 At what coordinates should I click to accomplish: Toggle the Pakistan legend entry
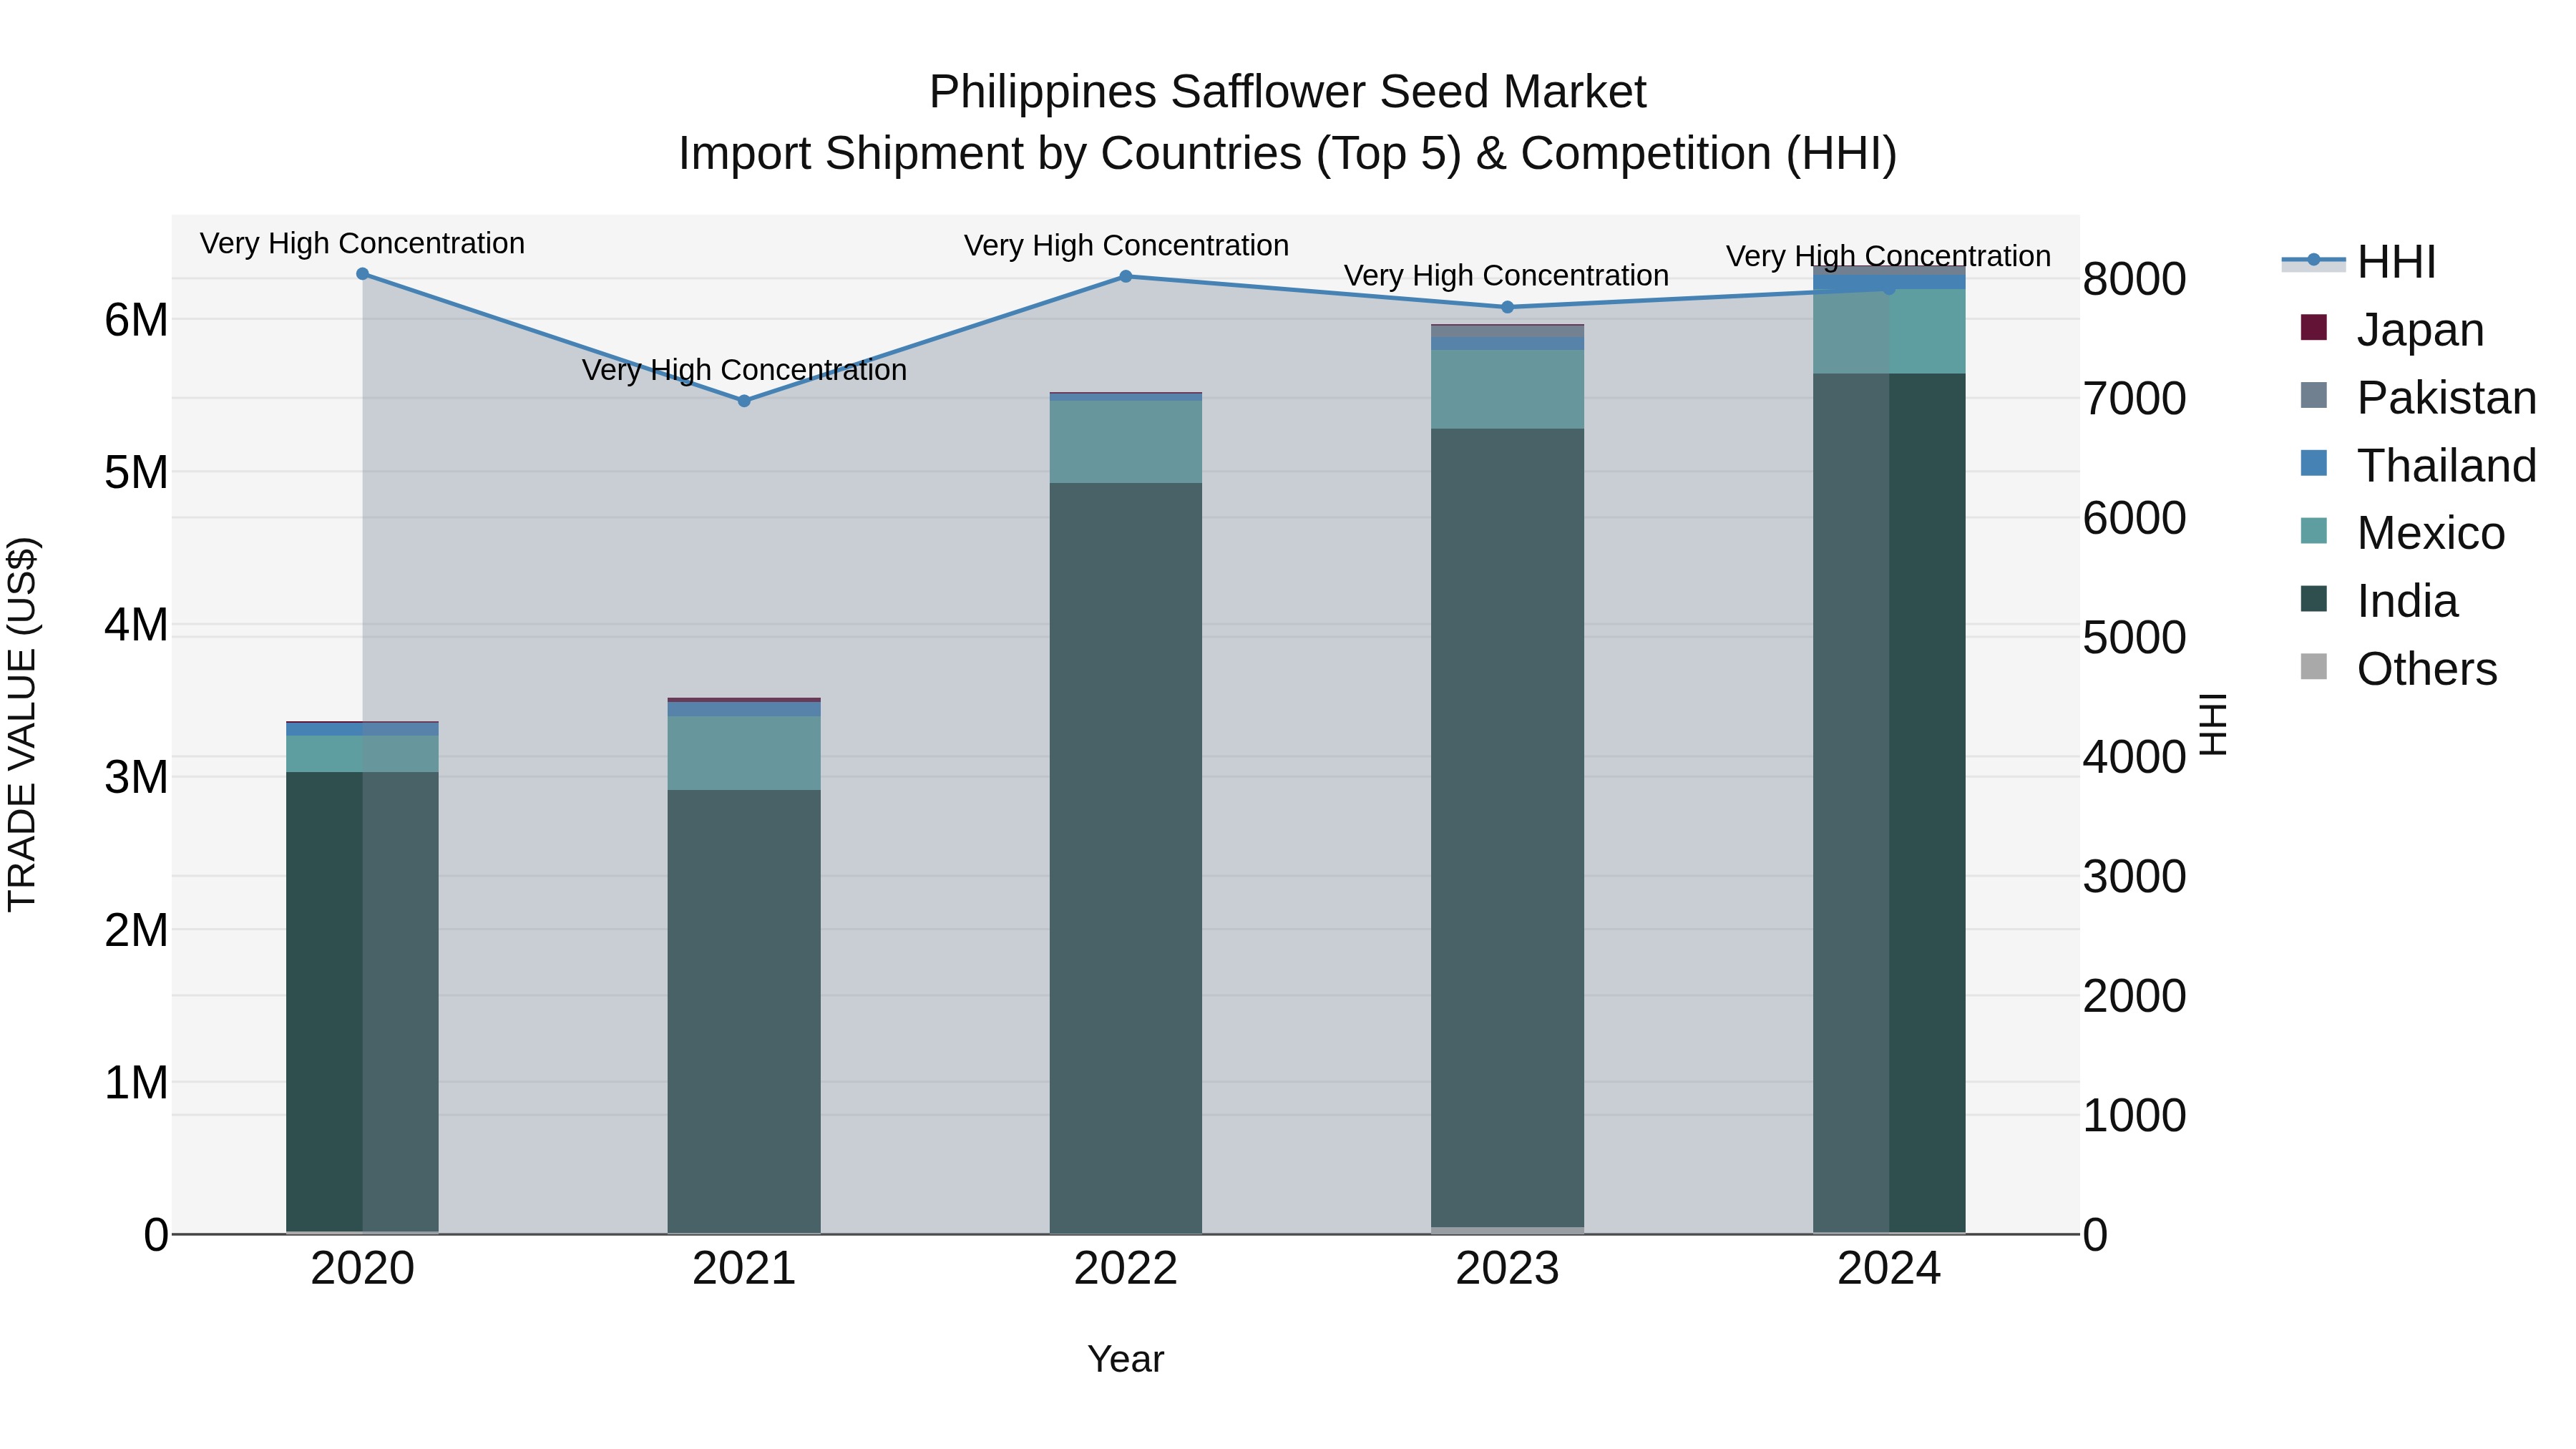[2418, 397]
